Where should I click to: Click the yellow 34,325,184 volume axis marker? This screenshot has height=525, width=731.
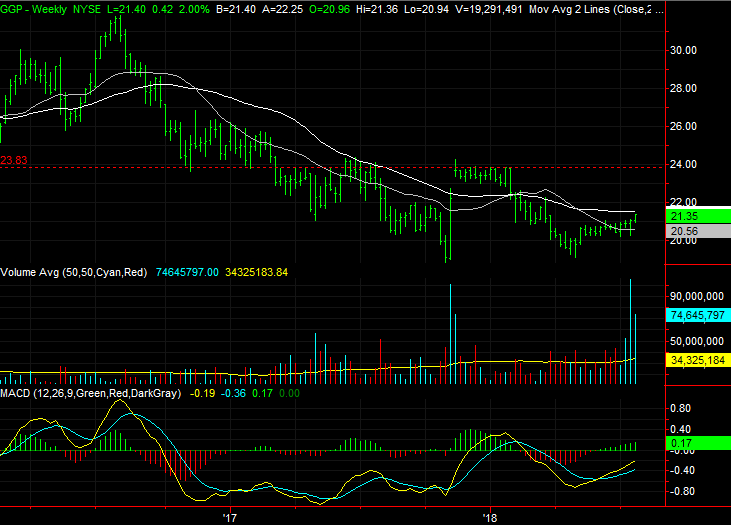(x=698, y=360)
